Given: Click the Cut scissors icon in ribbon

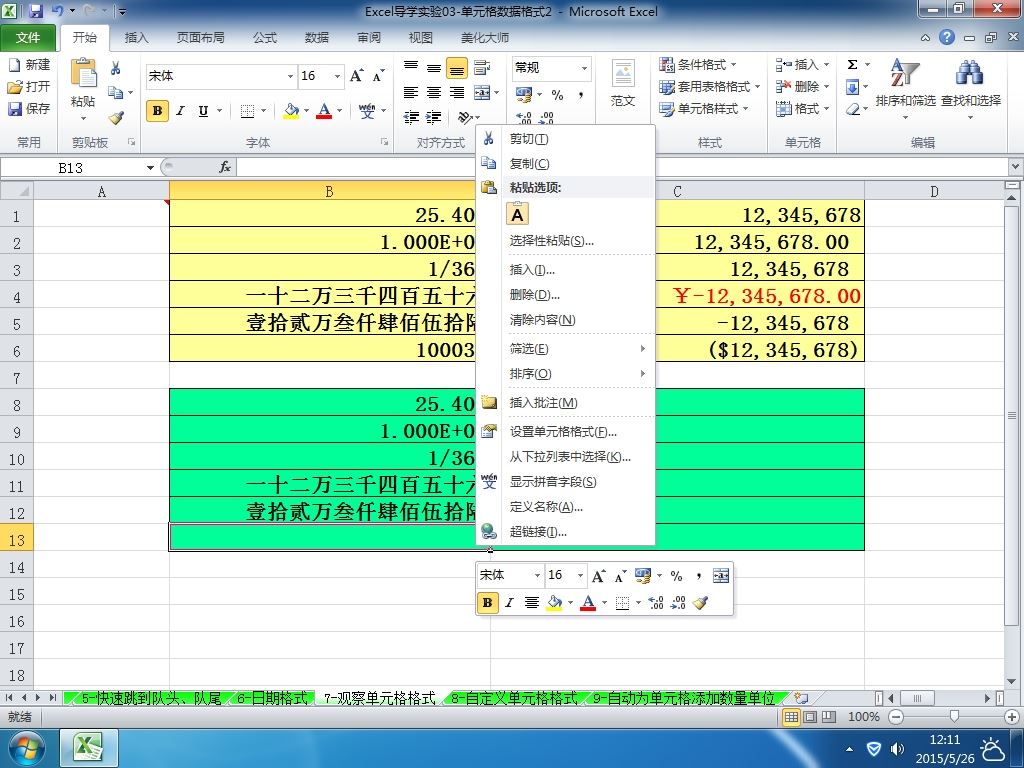Looking at the screenshot, I should point(116,68).
